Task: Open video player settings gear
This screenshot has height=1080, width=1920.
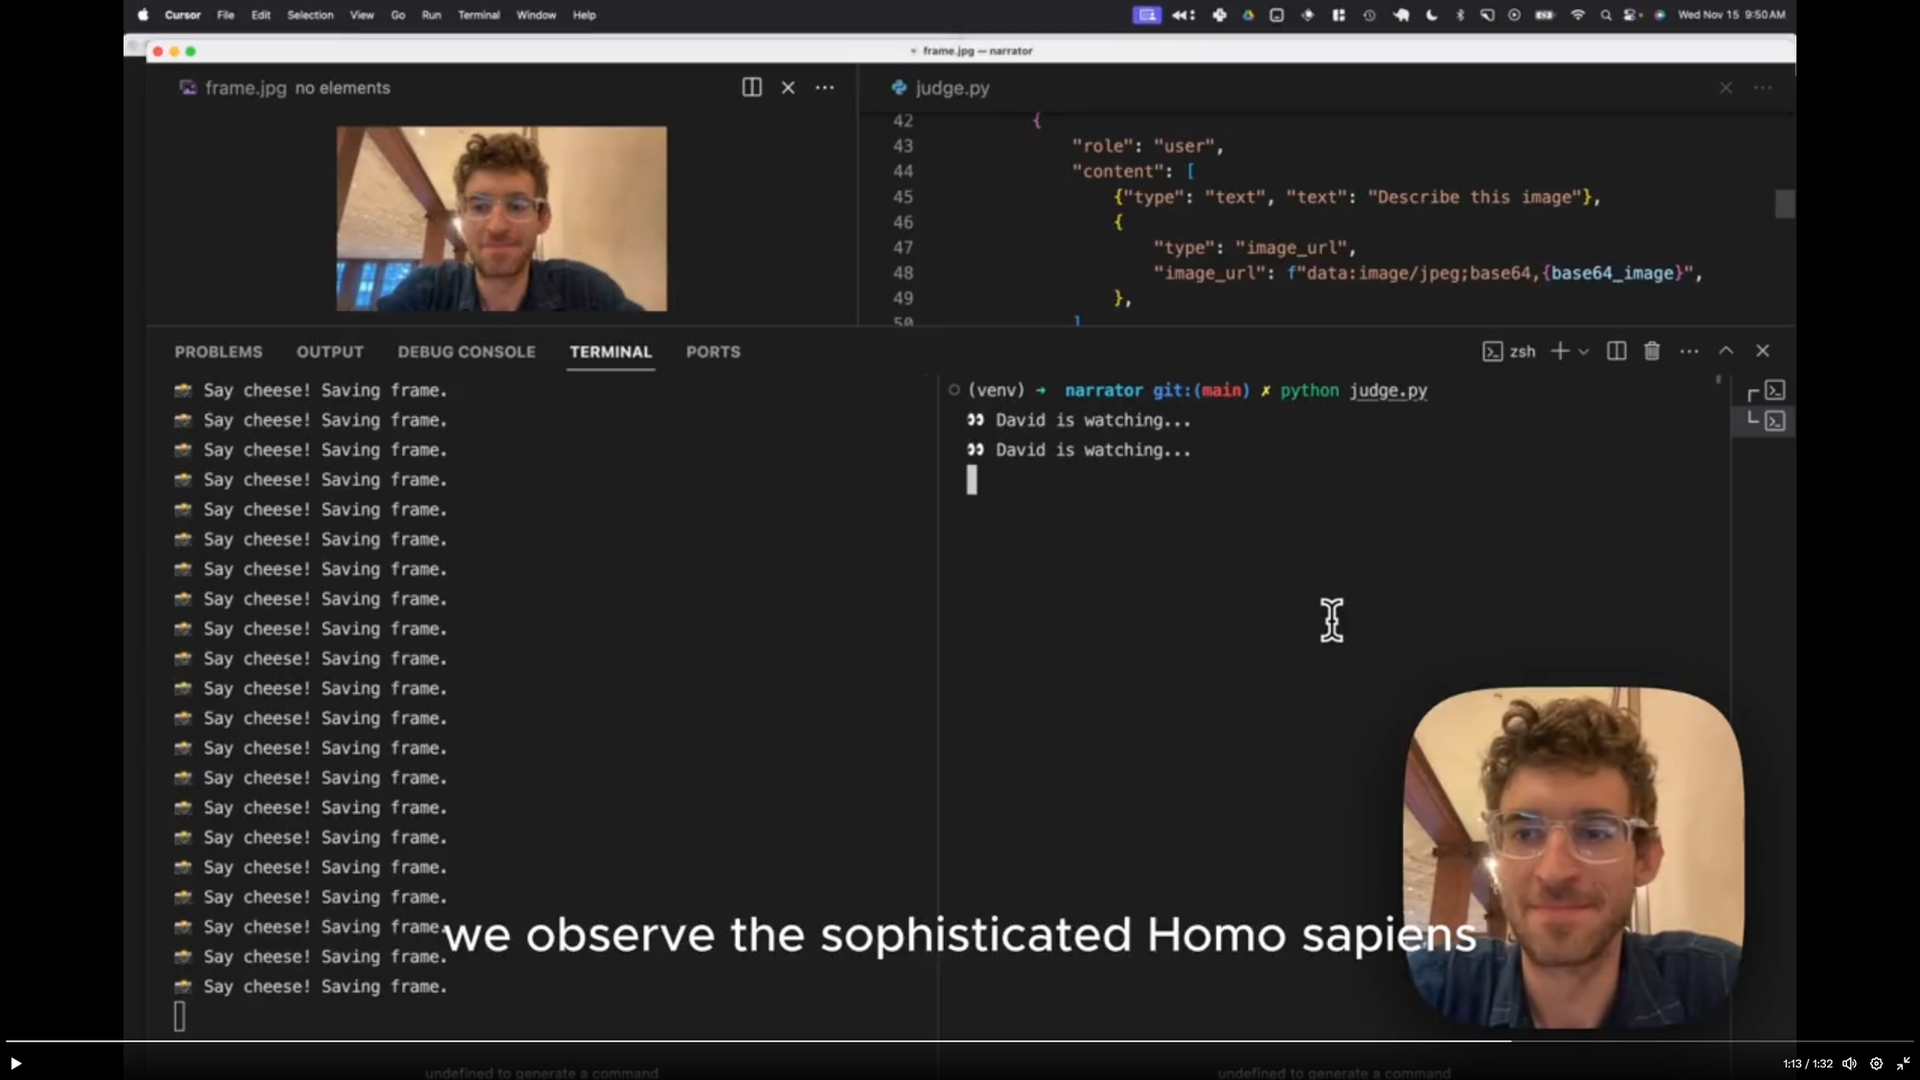Action: pos(1876,1064)
